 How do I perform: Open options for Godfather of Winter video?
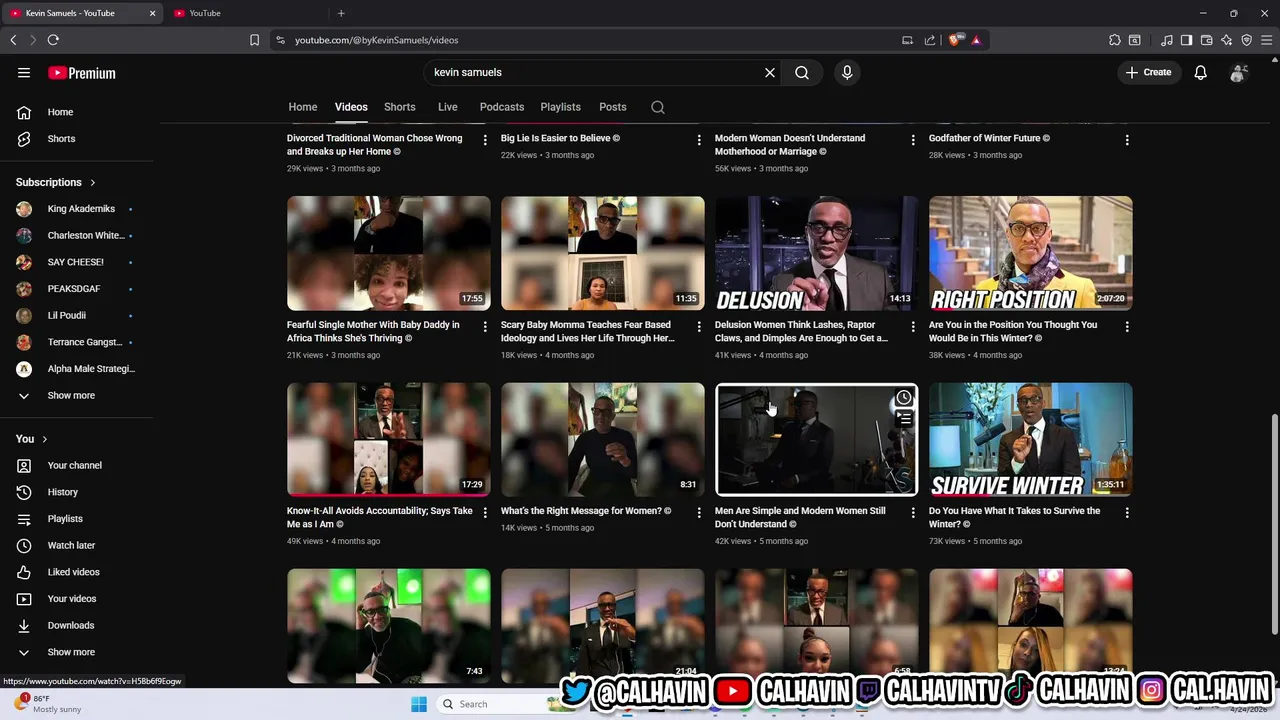1127,140
